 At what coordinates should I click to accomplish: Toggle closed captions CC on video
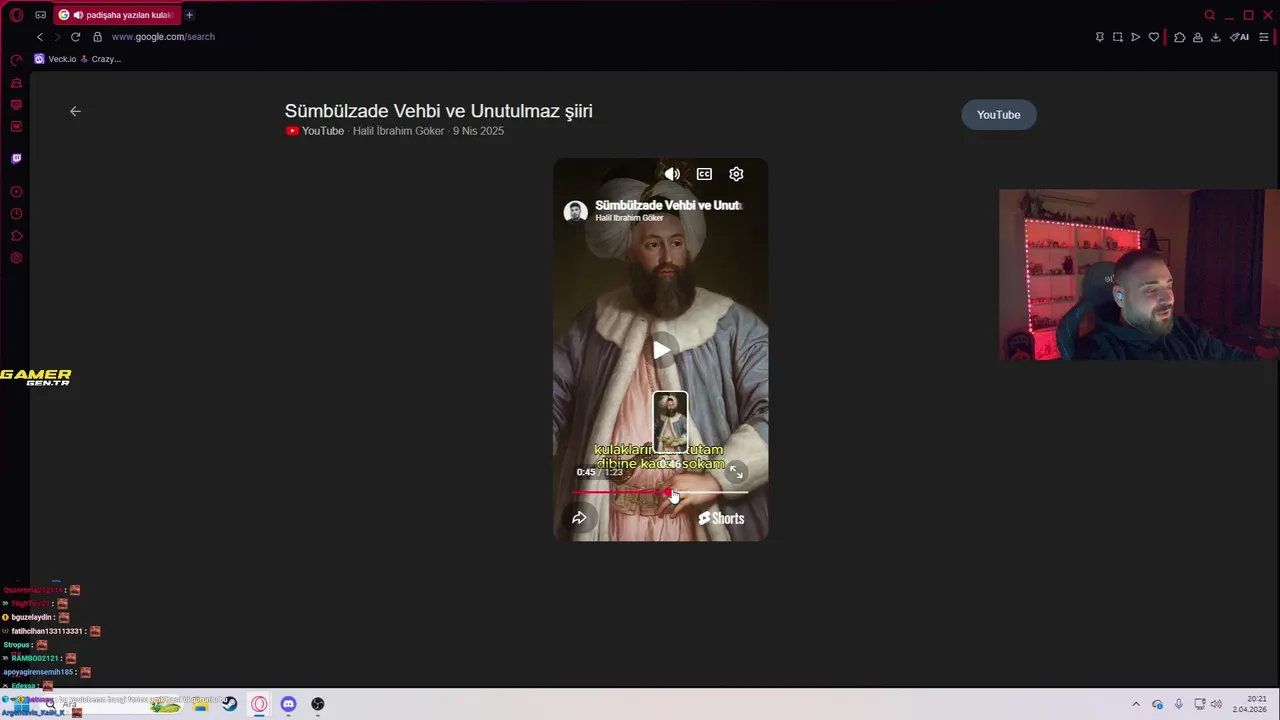pos(704,174)
